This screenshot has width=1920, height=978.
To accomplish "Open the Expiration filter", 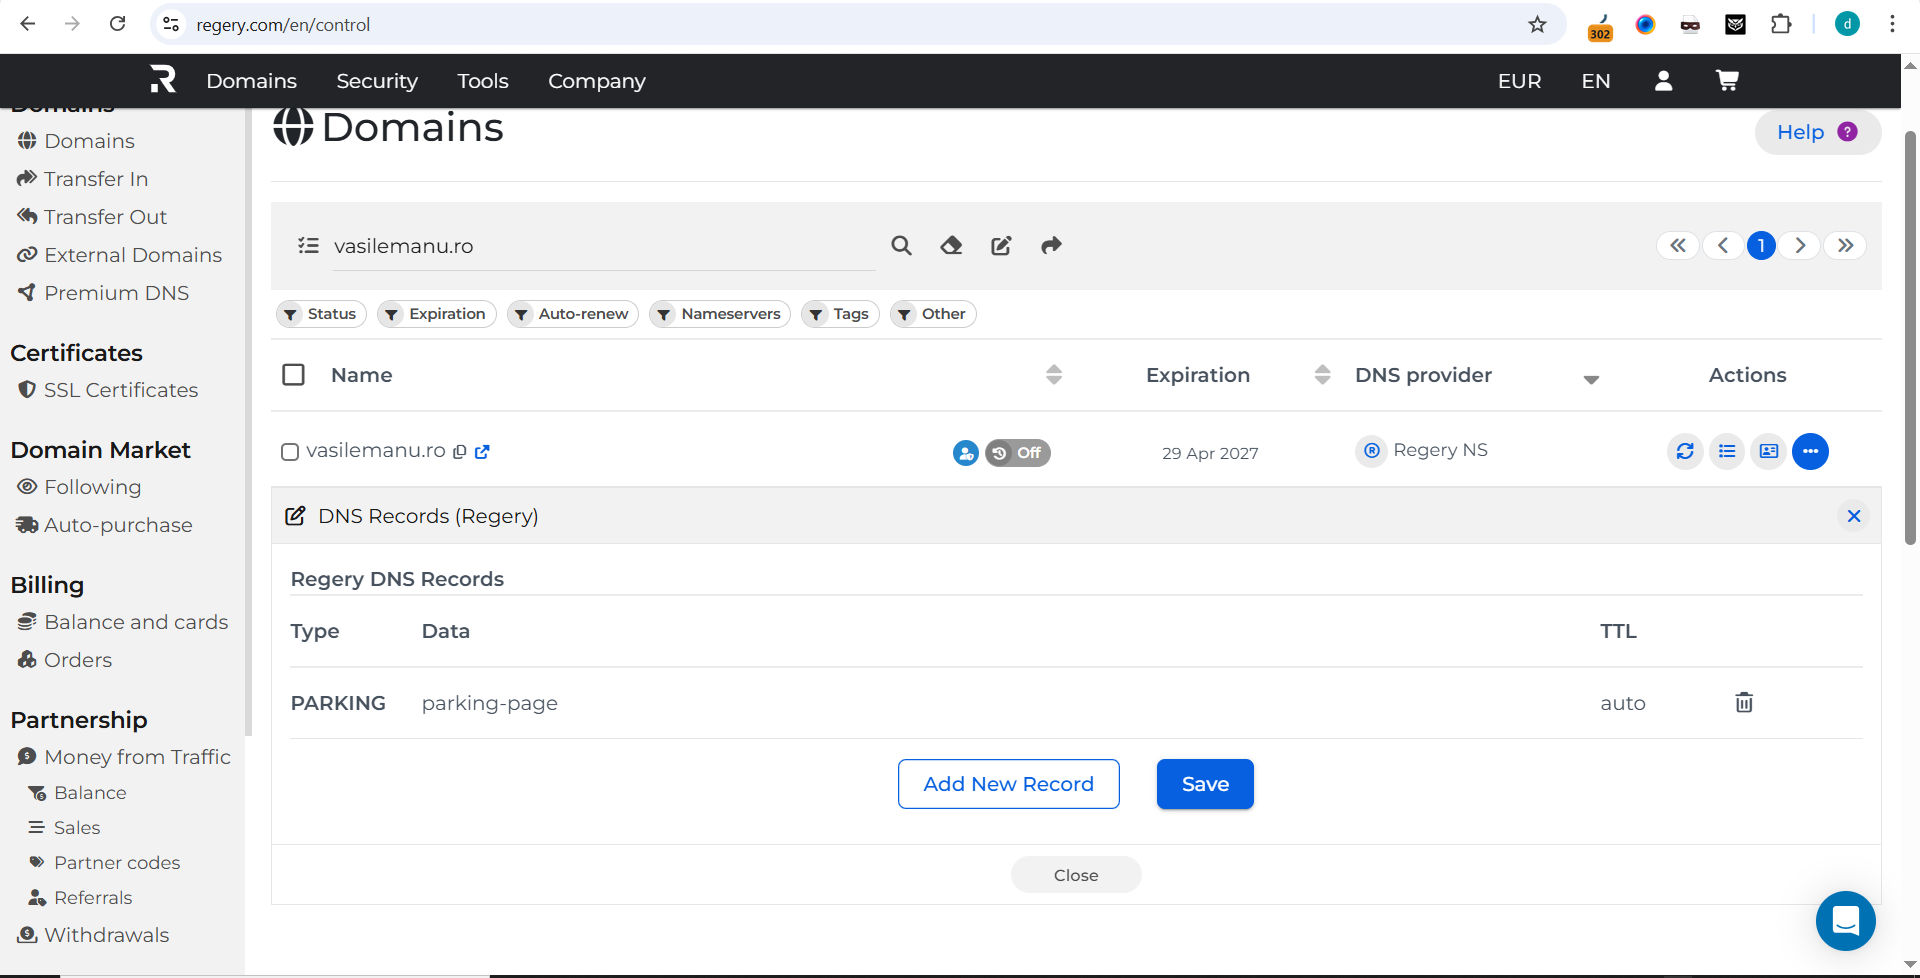I will [437, 314].
